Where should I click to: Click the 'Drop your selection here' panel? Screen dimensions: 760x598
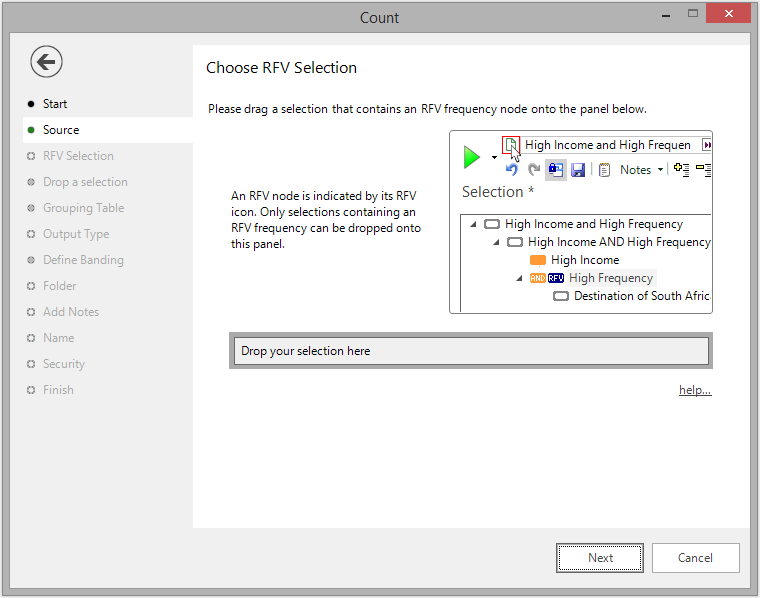pyautogui.click(x=471, y=351)
